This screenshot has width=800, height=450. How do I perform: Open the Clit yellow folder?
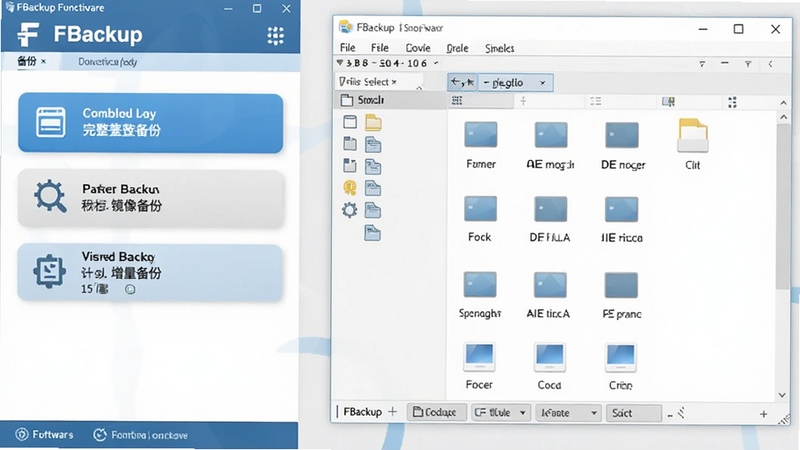[x=692, y=144]
